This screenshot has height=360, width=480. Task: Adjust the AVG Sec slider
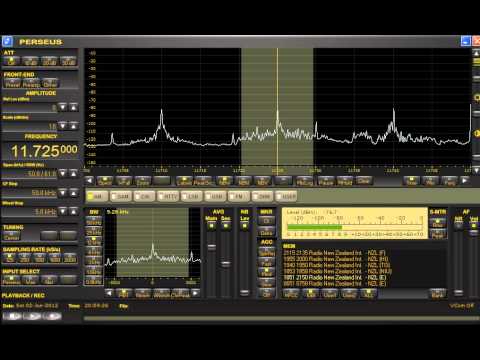click(x=226, y=264)
